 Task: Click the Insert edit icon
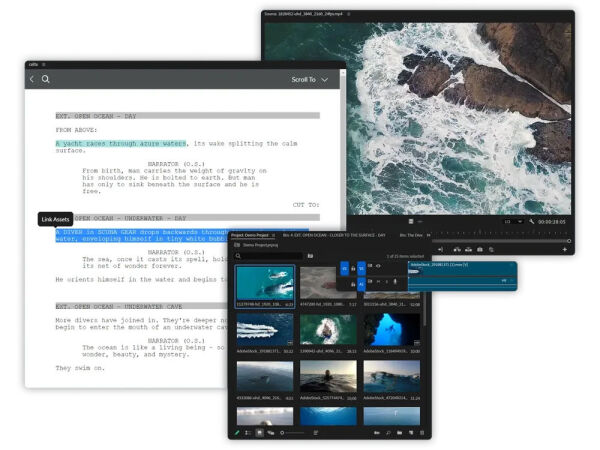point(457,249)
